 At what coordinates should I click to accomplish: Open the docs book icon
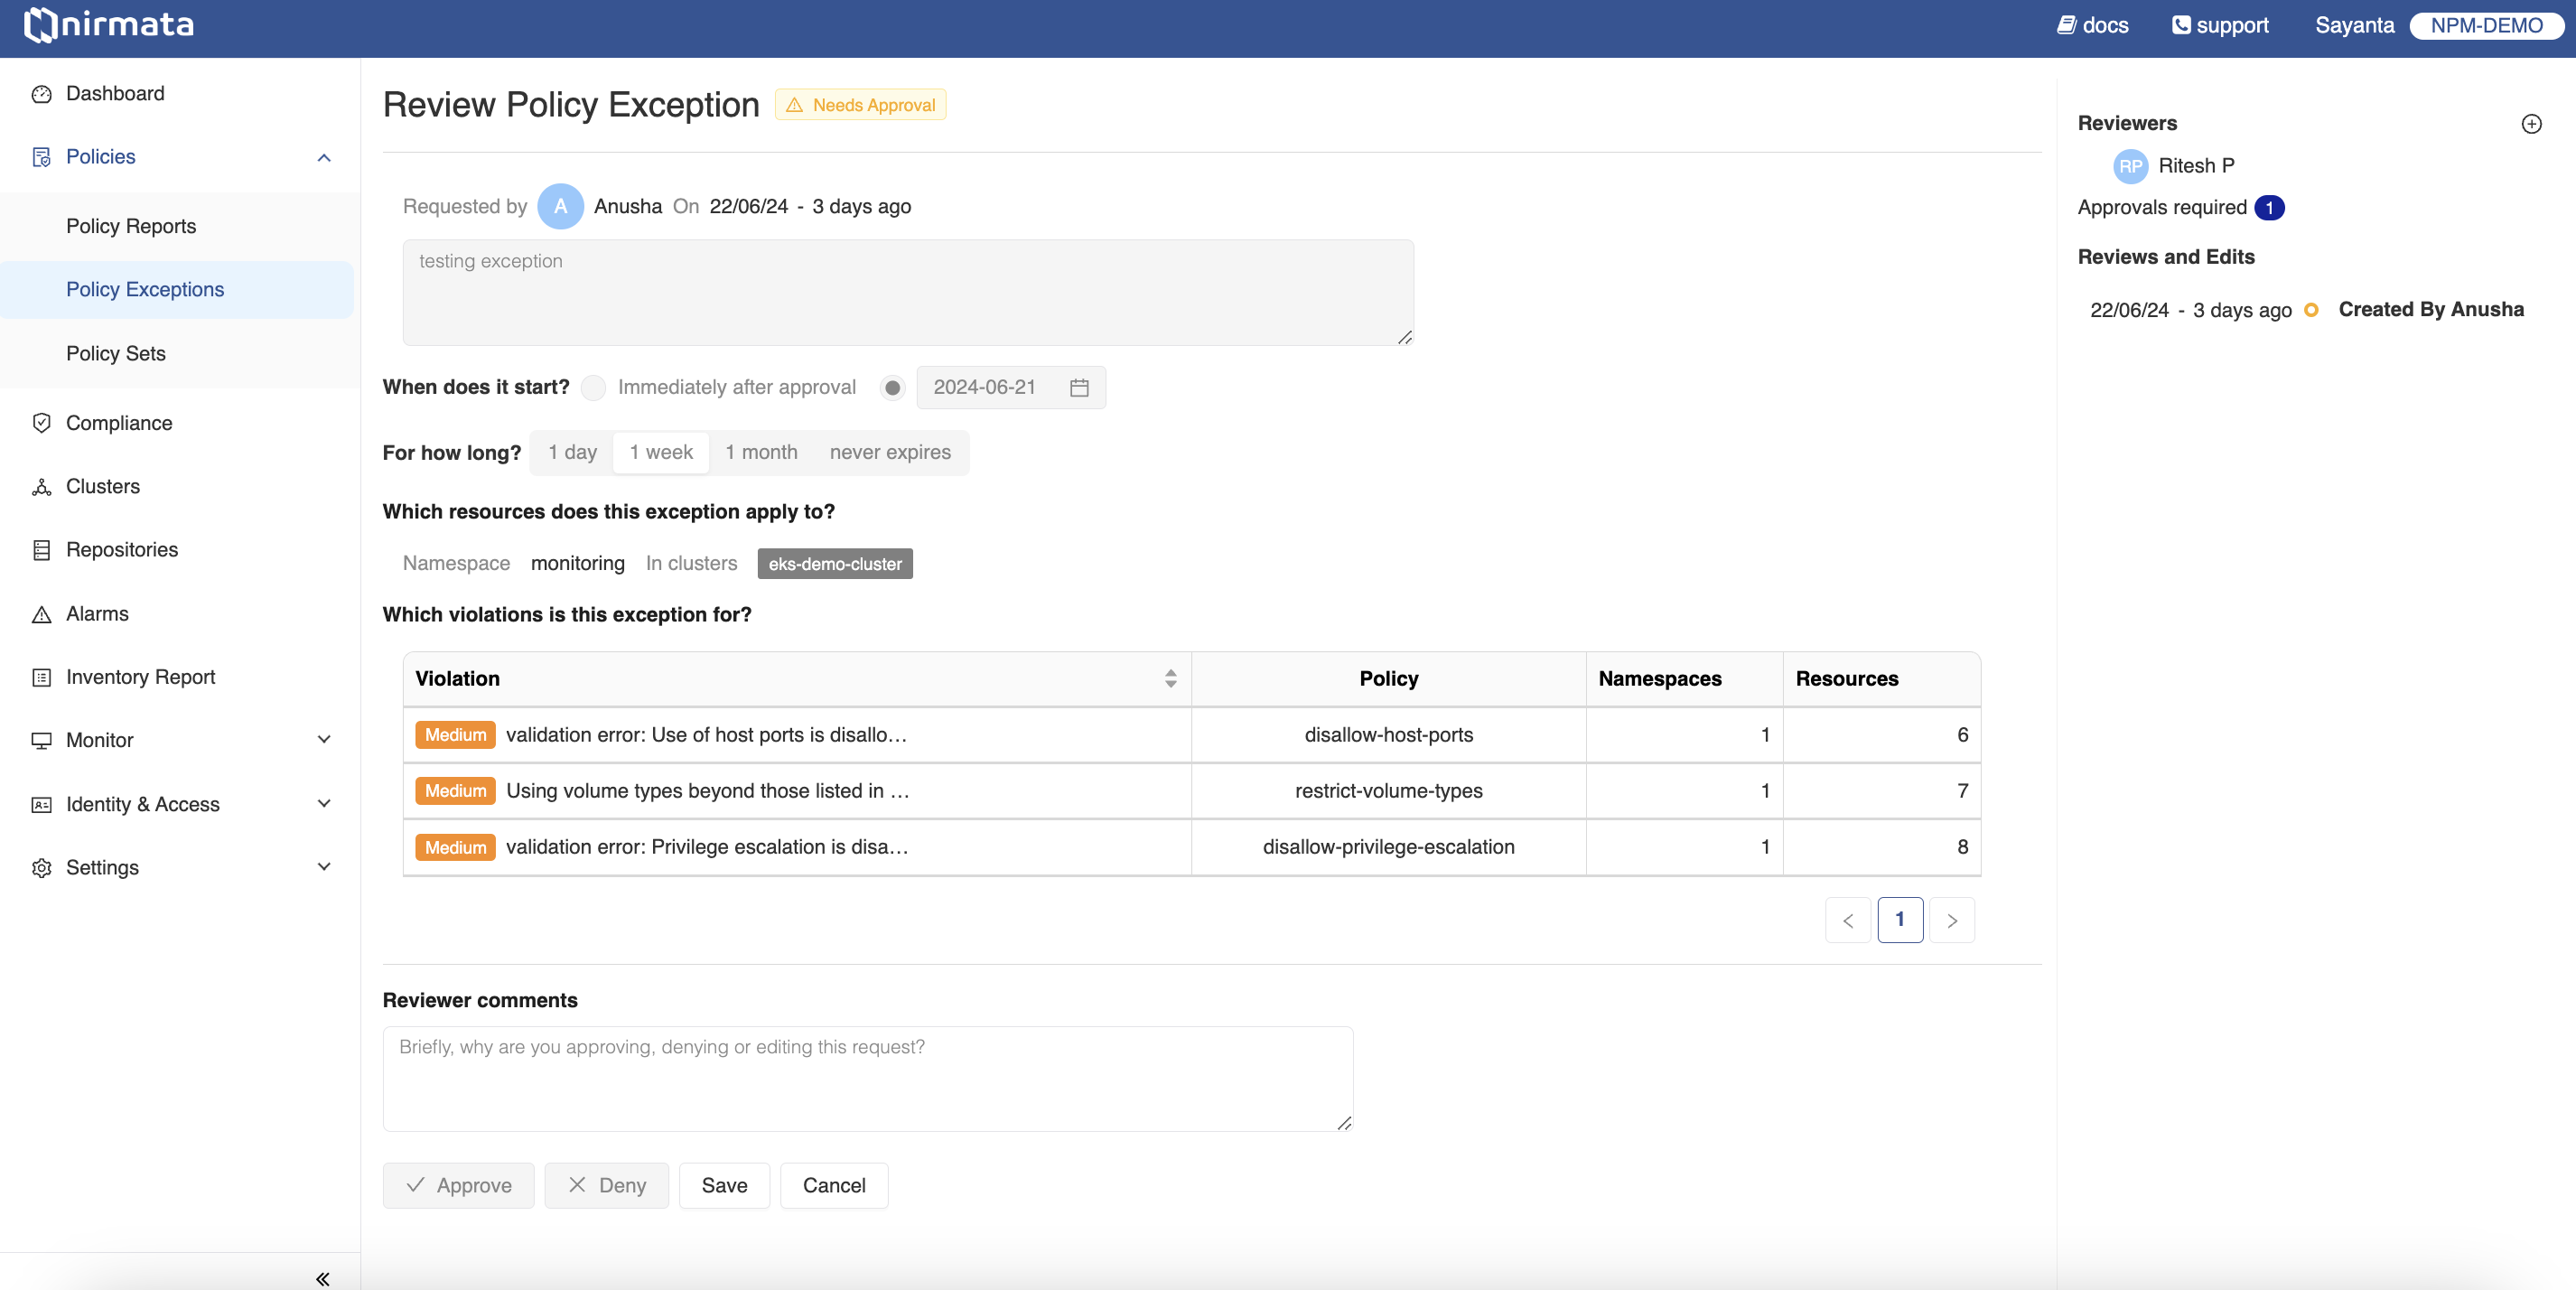click(x=2066, y=25)
